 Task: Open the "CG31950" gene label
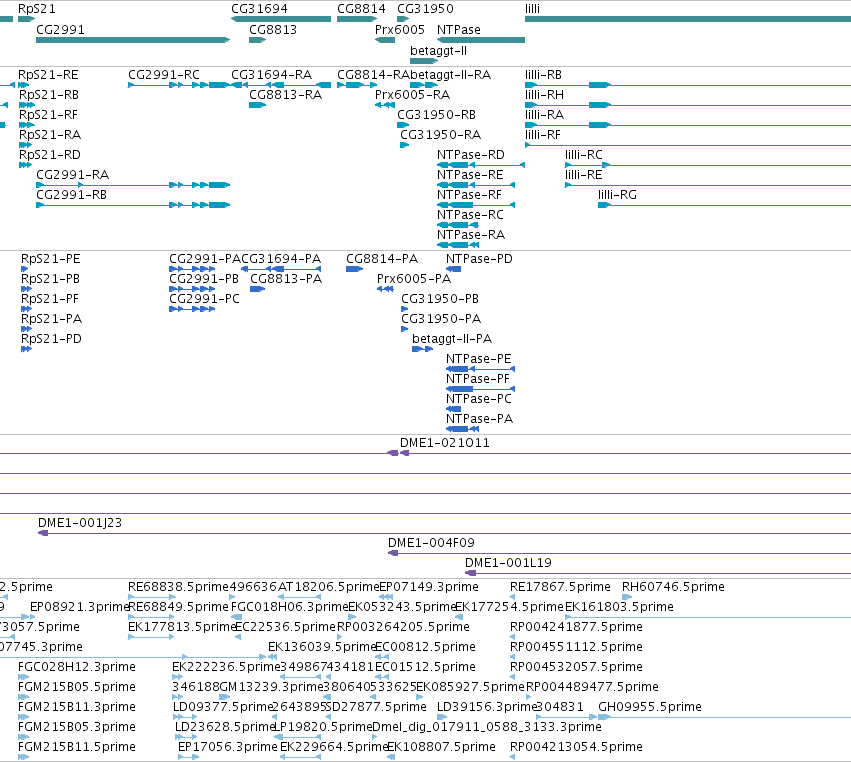coord(426,9)
